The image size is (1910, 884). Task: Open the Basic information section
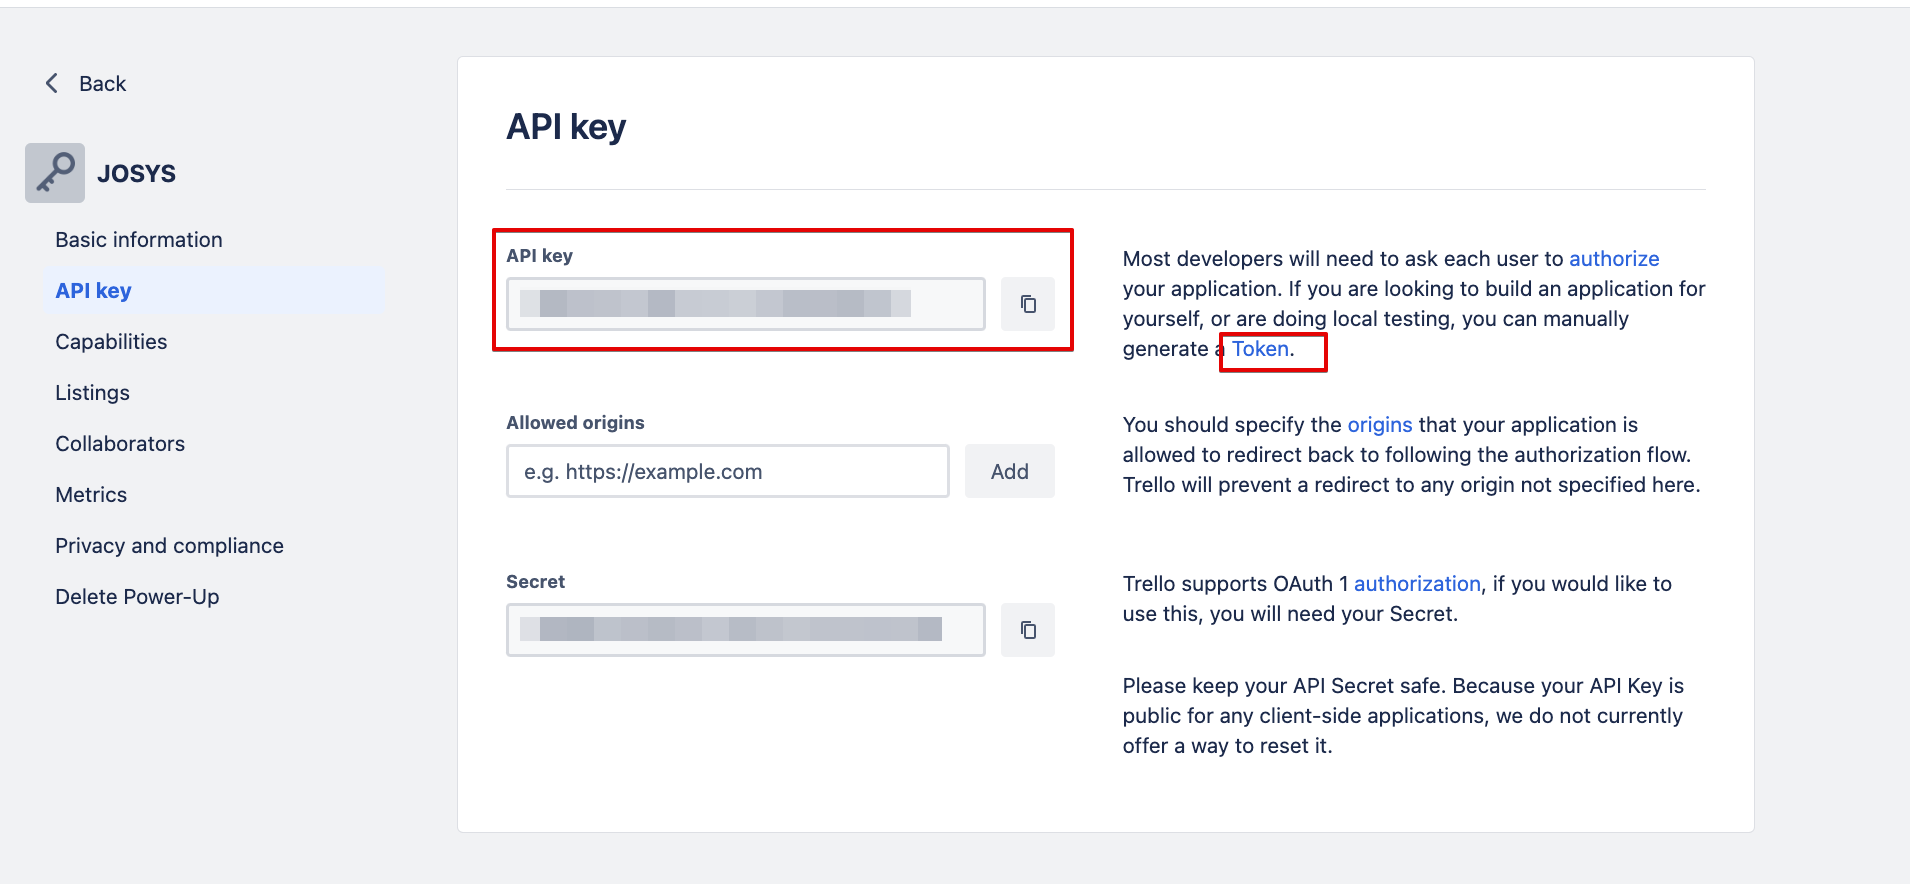tap(139, 240)
